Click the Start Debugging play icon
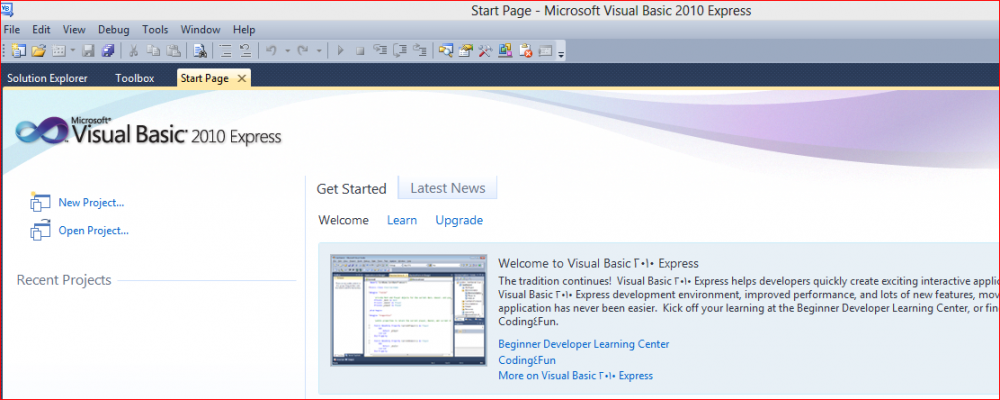The image size is (1000, 400). click(340, 50)
